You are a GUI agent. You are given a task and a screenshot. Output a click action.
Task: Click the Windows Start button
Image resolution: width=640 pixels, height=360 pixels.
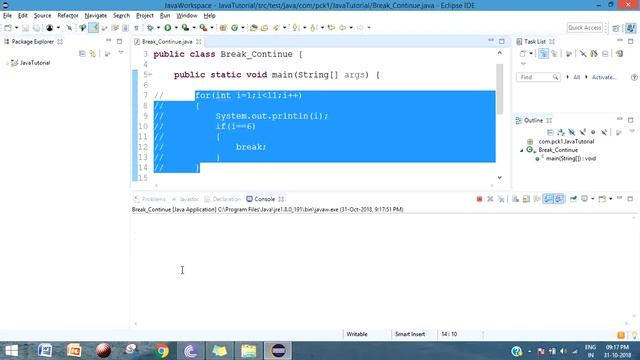[11, 351]
